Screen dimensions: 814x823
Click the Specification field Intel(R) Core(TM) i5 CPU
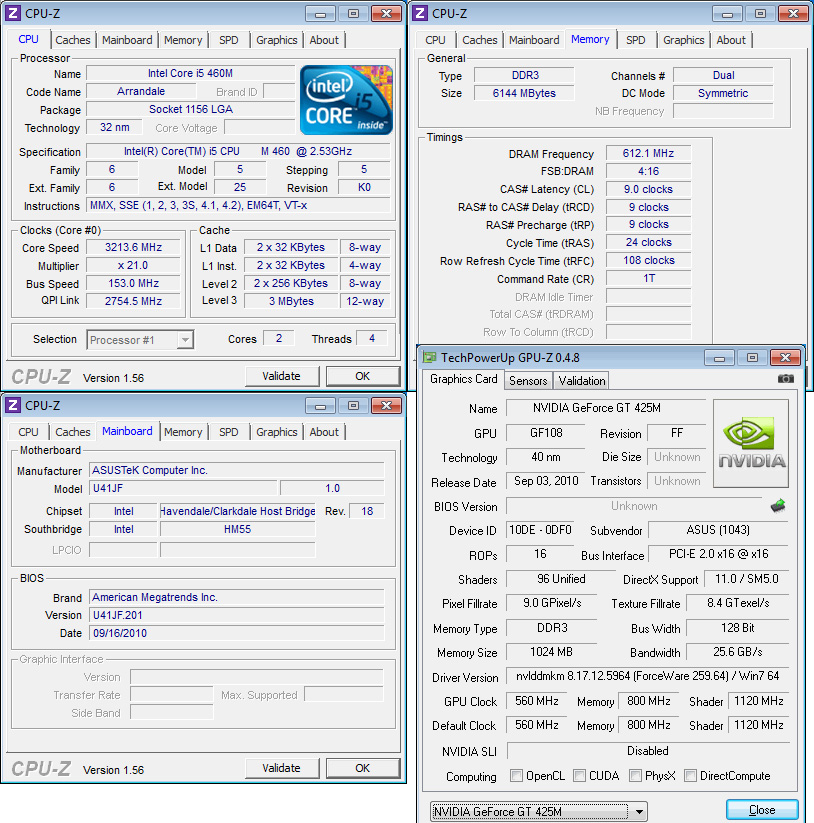pos(238,151)
